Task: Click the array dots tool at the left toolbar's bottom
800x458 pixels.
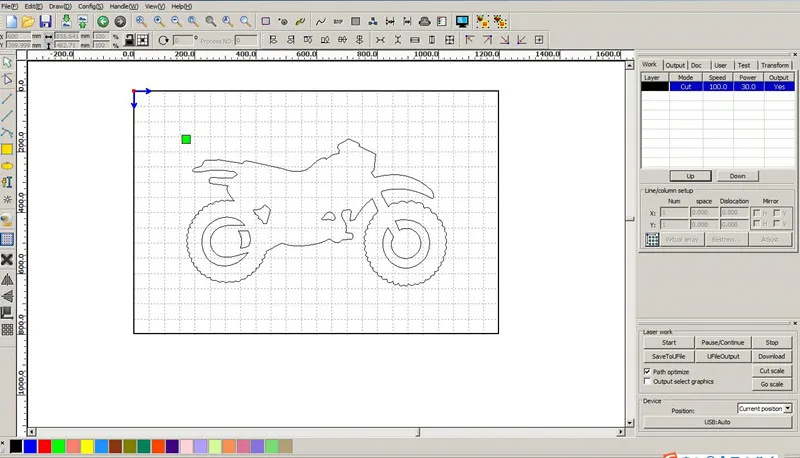Action: [7, 329]
